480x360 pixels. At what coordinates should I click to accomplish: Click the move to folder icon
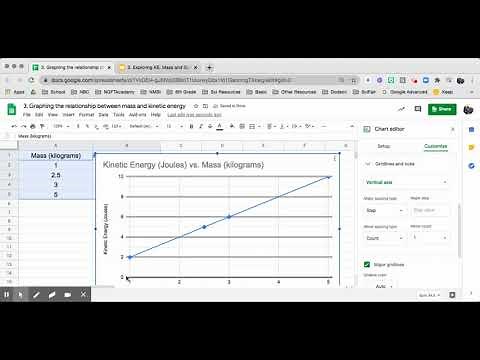coord(205,106)
